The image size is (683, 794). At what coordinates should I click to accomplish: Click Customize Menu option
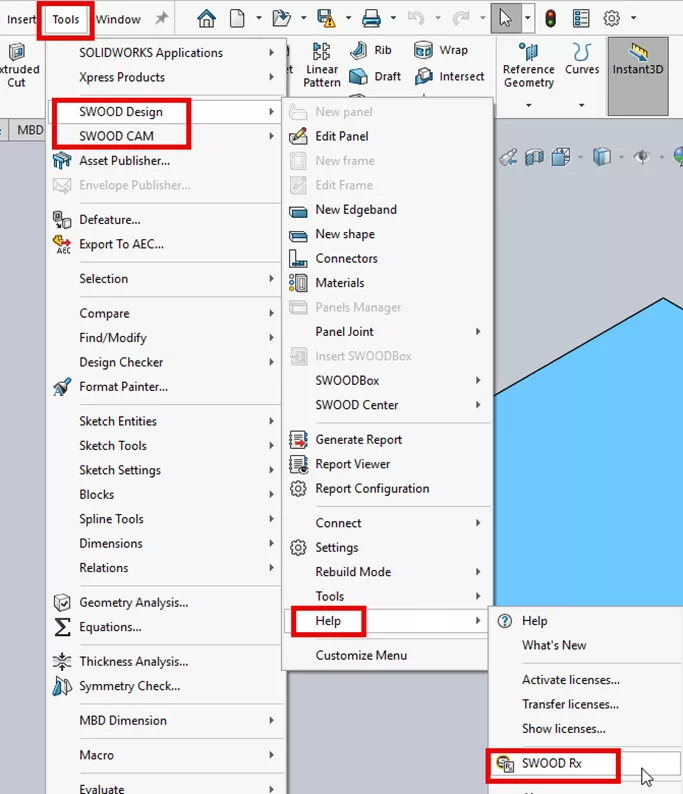click(361, 656)
